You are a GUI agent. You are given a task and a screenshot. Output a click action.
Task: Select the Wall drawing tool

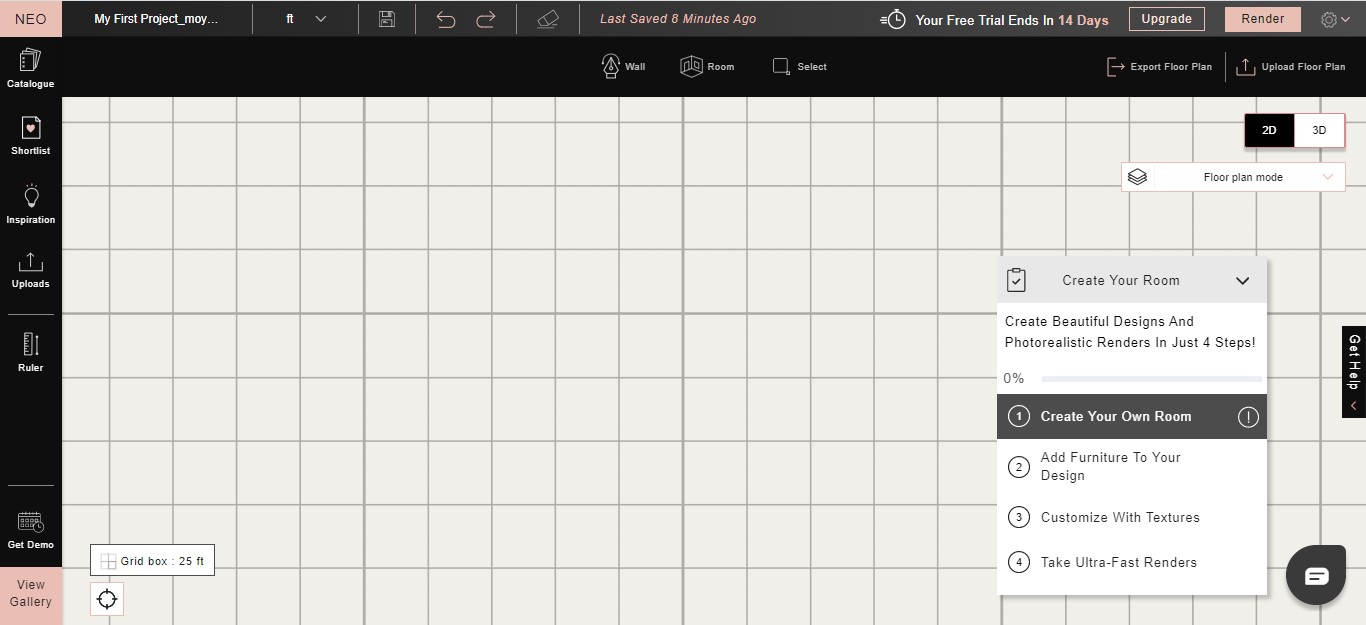click(623, 67)
